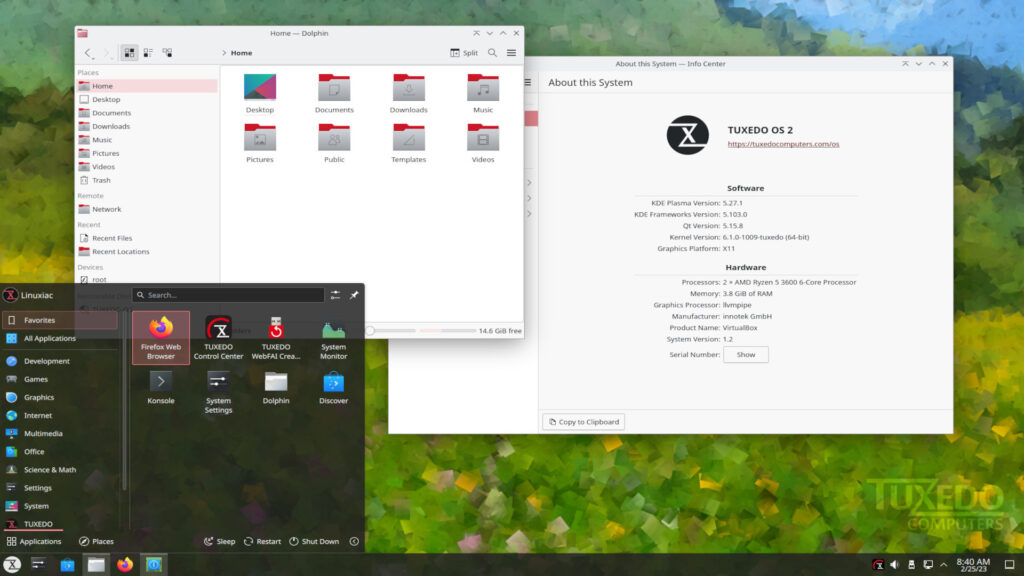Toggle Split view in Dolphin
The width and height of the screenshot is (1024, 576).
(464, 53)
